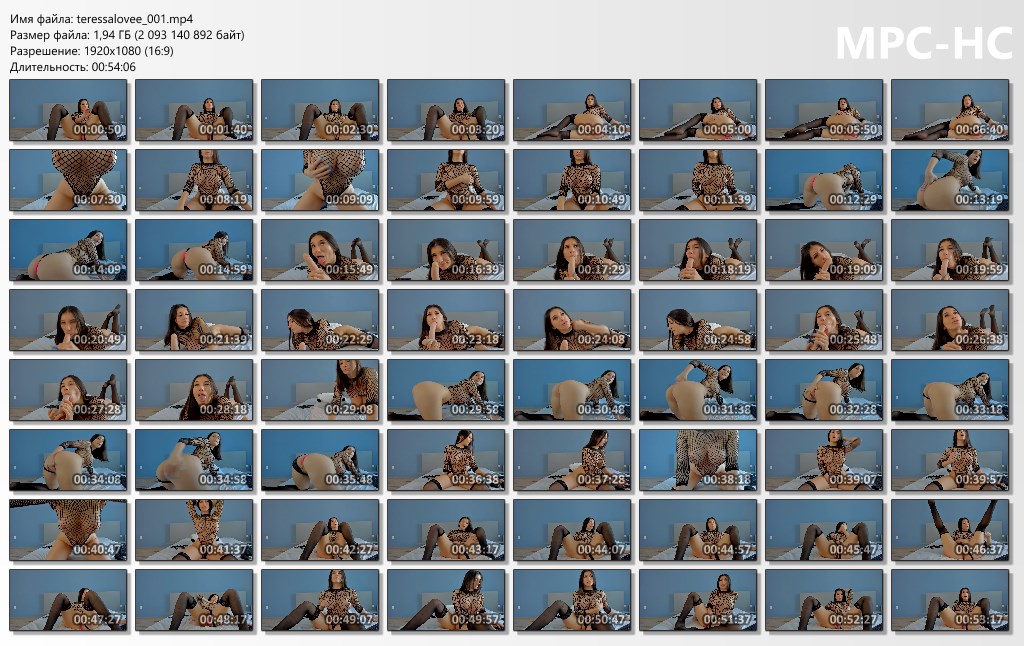Choose the frame stamped 00:19:59
This screenshot has height=646, width=1024.
(950, 250)
